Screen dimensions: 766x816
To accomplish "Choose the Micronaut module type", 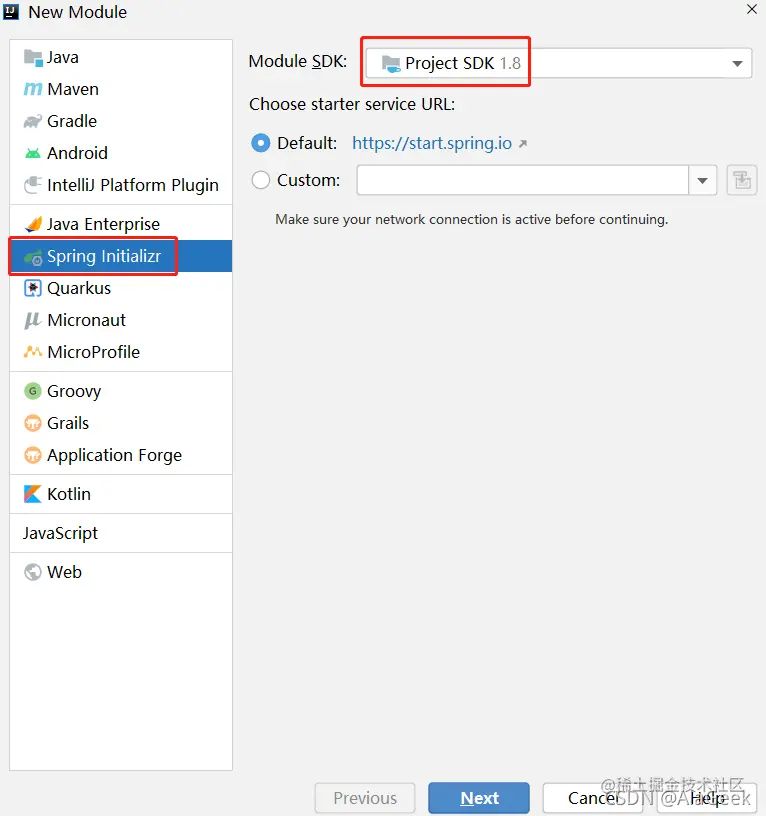I will pyautogui.click(x=121, y=320).
